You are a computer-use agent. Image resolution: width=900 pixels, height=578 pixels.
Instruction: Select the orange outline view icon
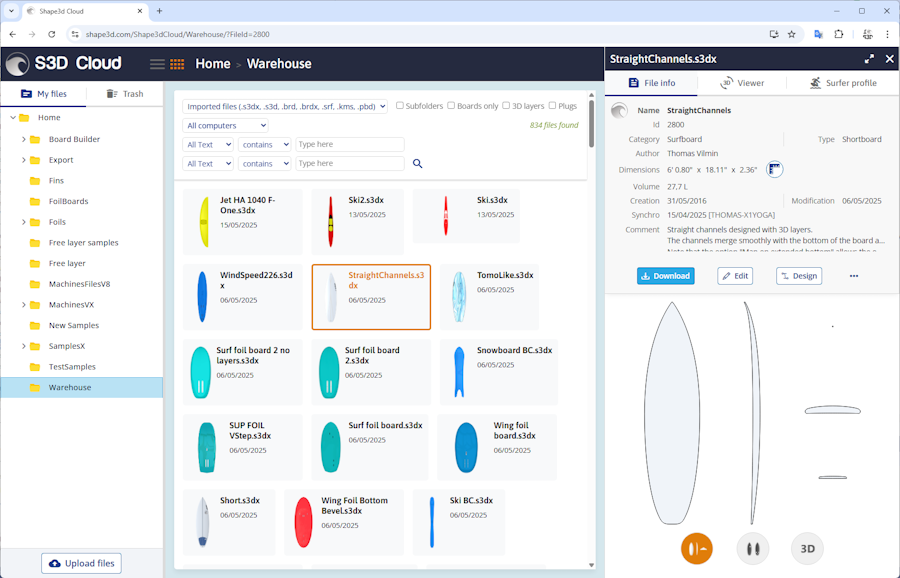696,548
